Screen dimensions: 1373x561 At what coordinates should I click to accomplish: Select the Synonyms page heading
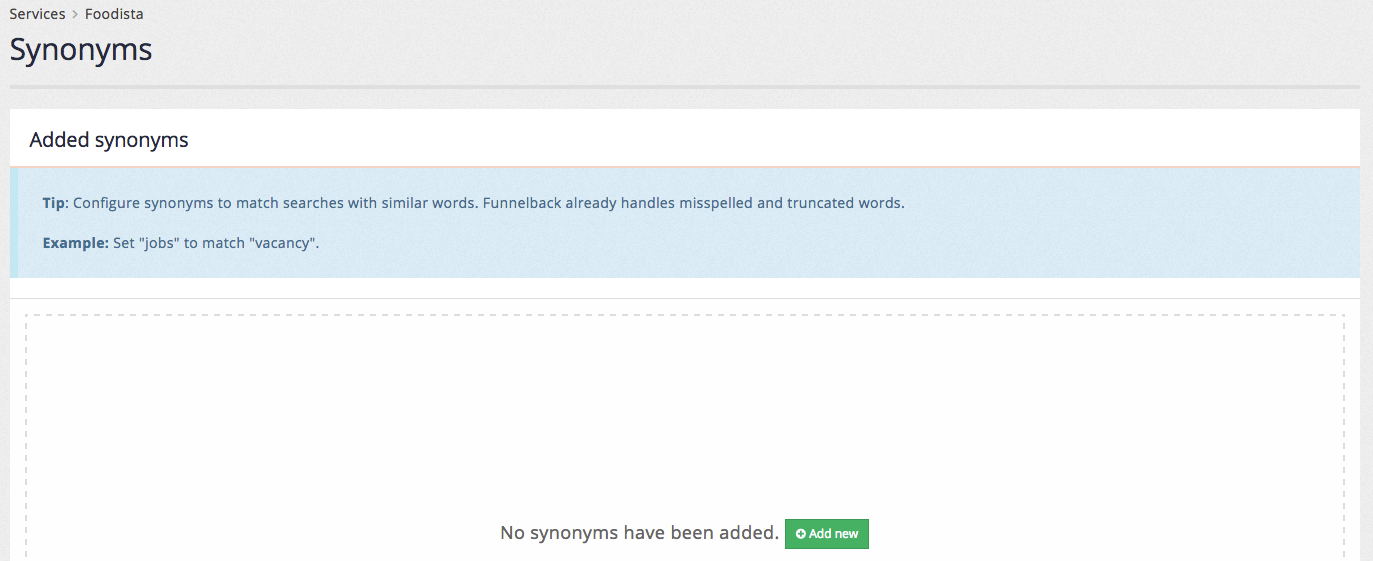click(81, 49)
